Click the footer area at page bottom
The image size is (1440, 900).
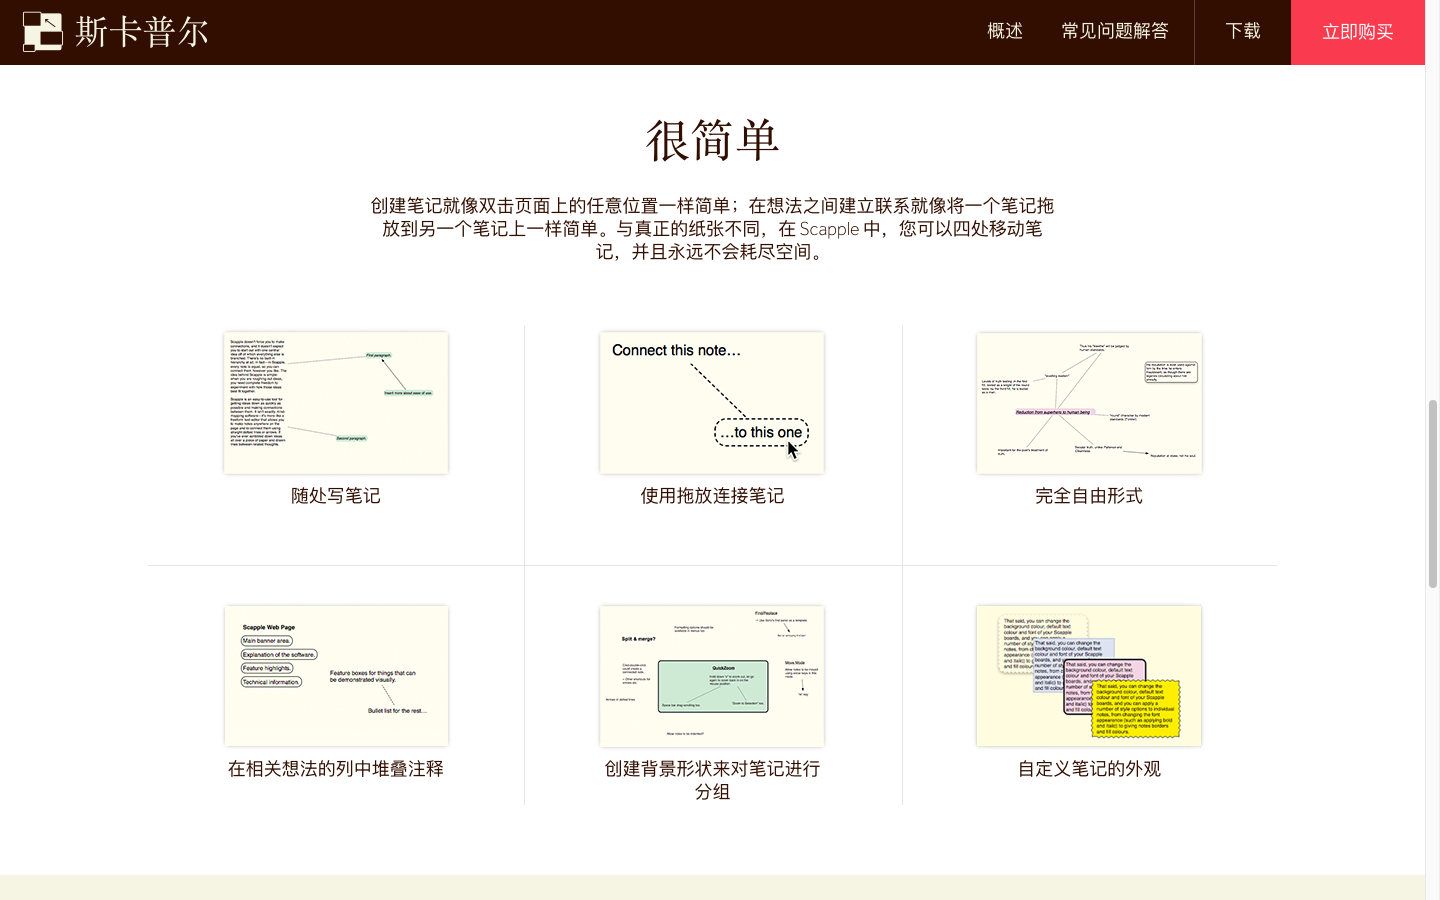[x=720, y=890]
